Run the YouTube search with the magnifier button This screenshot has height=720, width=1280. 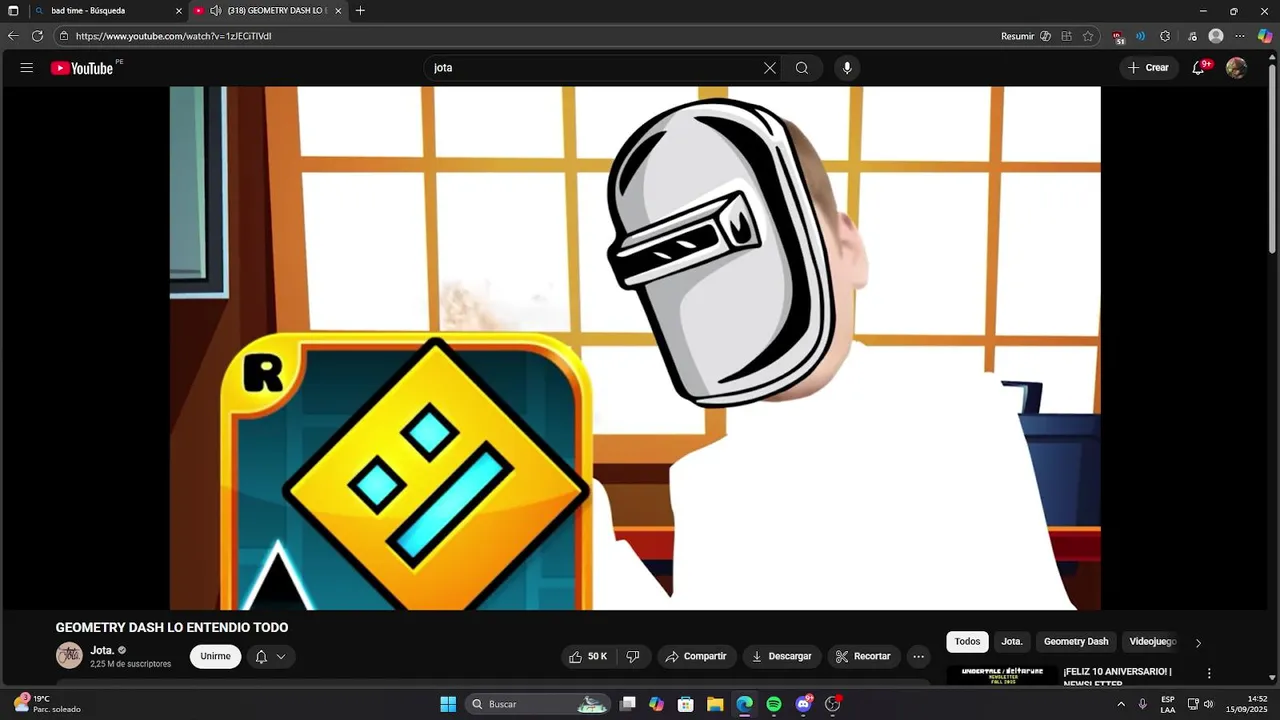[x=802, y=68]
